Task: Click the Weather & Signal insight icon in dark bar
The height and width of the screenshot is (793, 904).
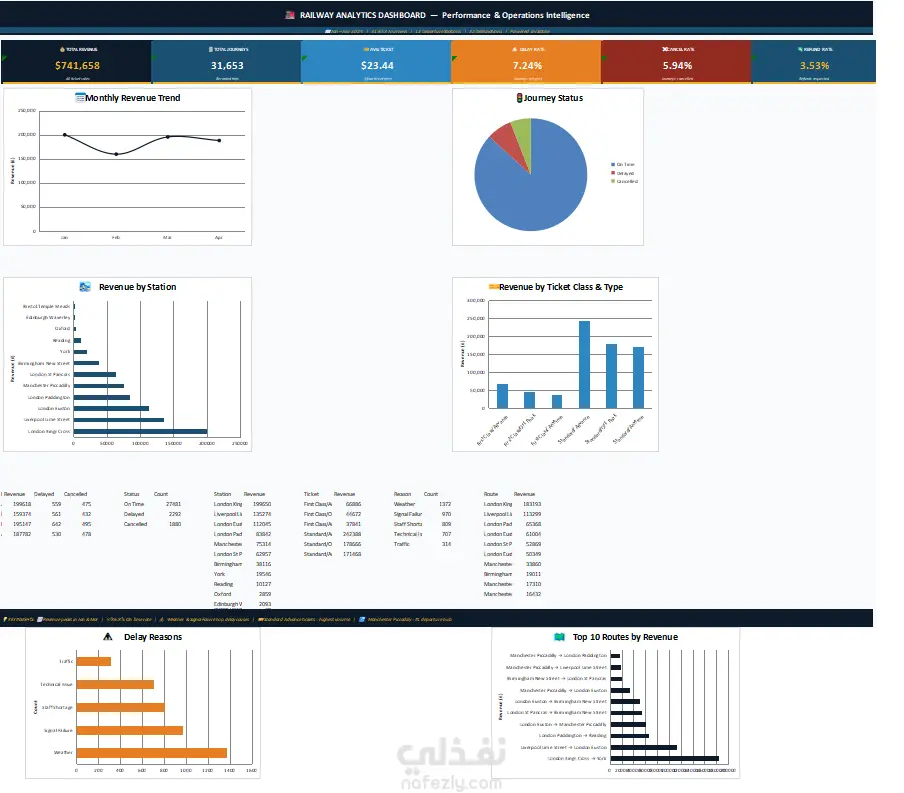Action: coord(161,619)
